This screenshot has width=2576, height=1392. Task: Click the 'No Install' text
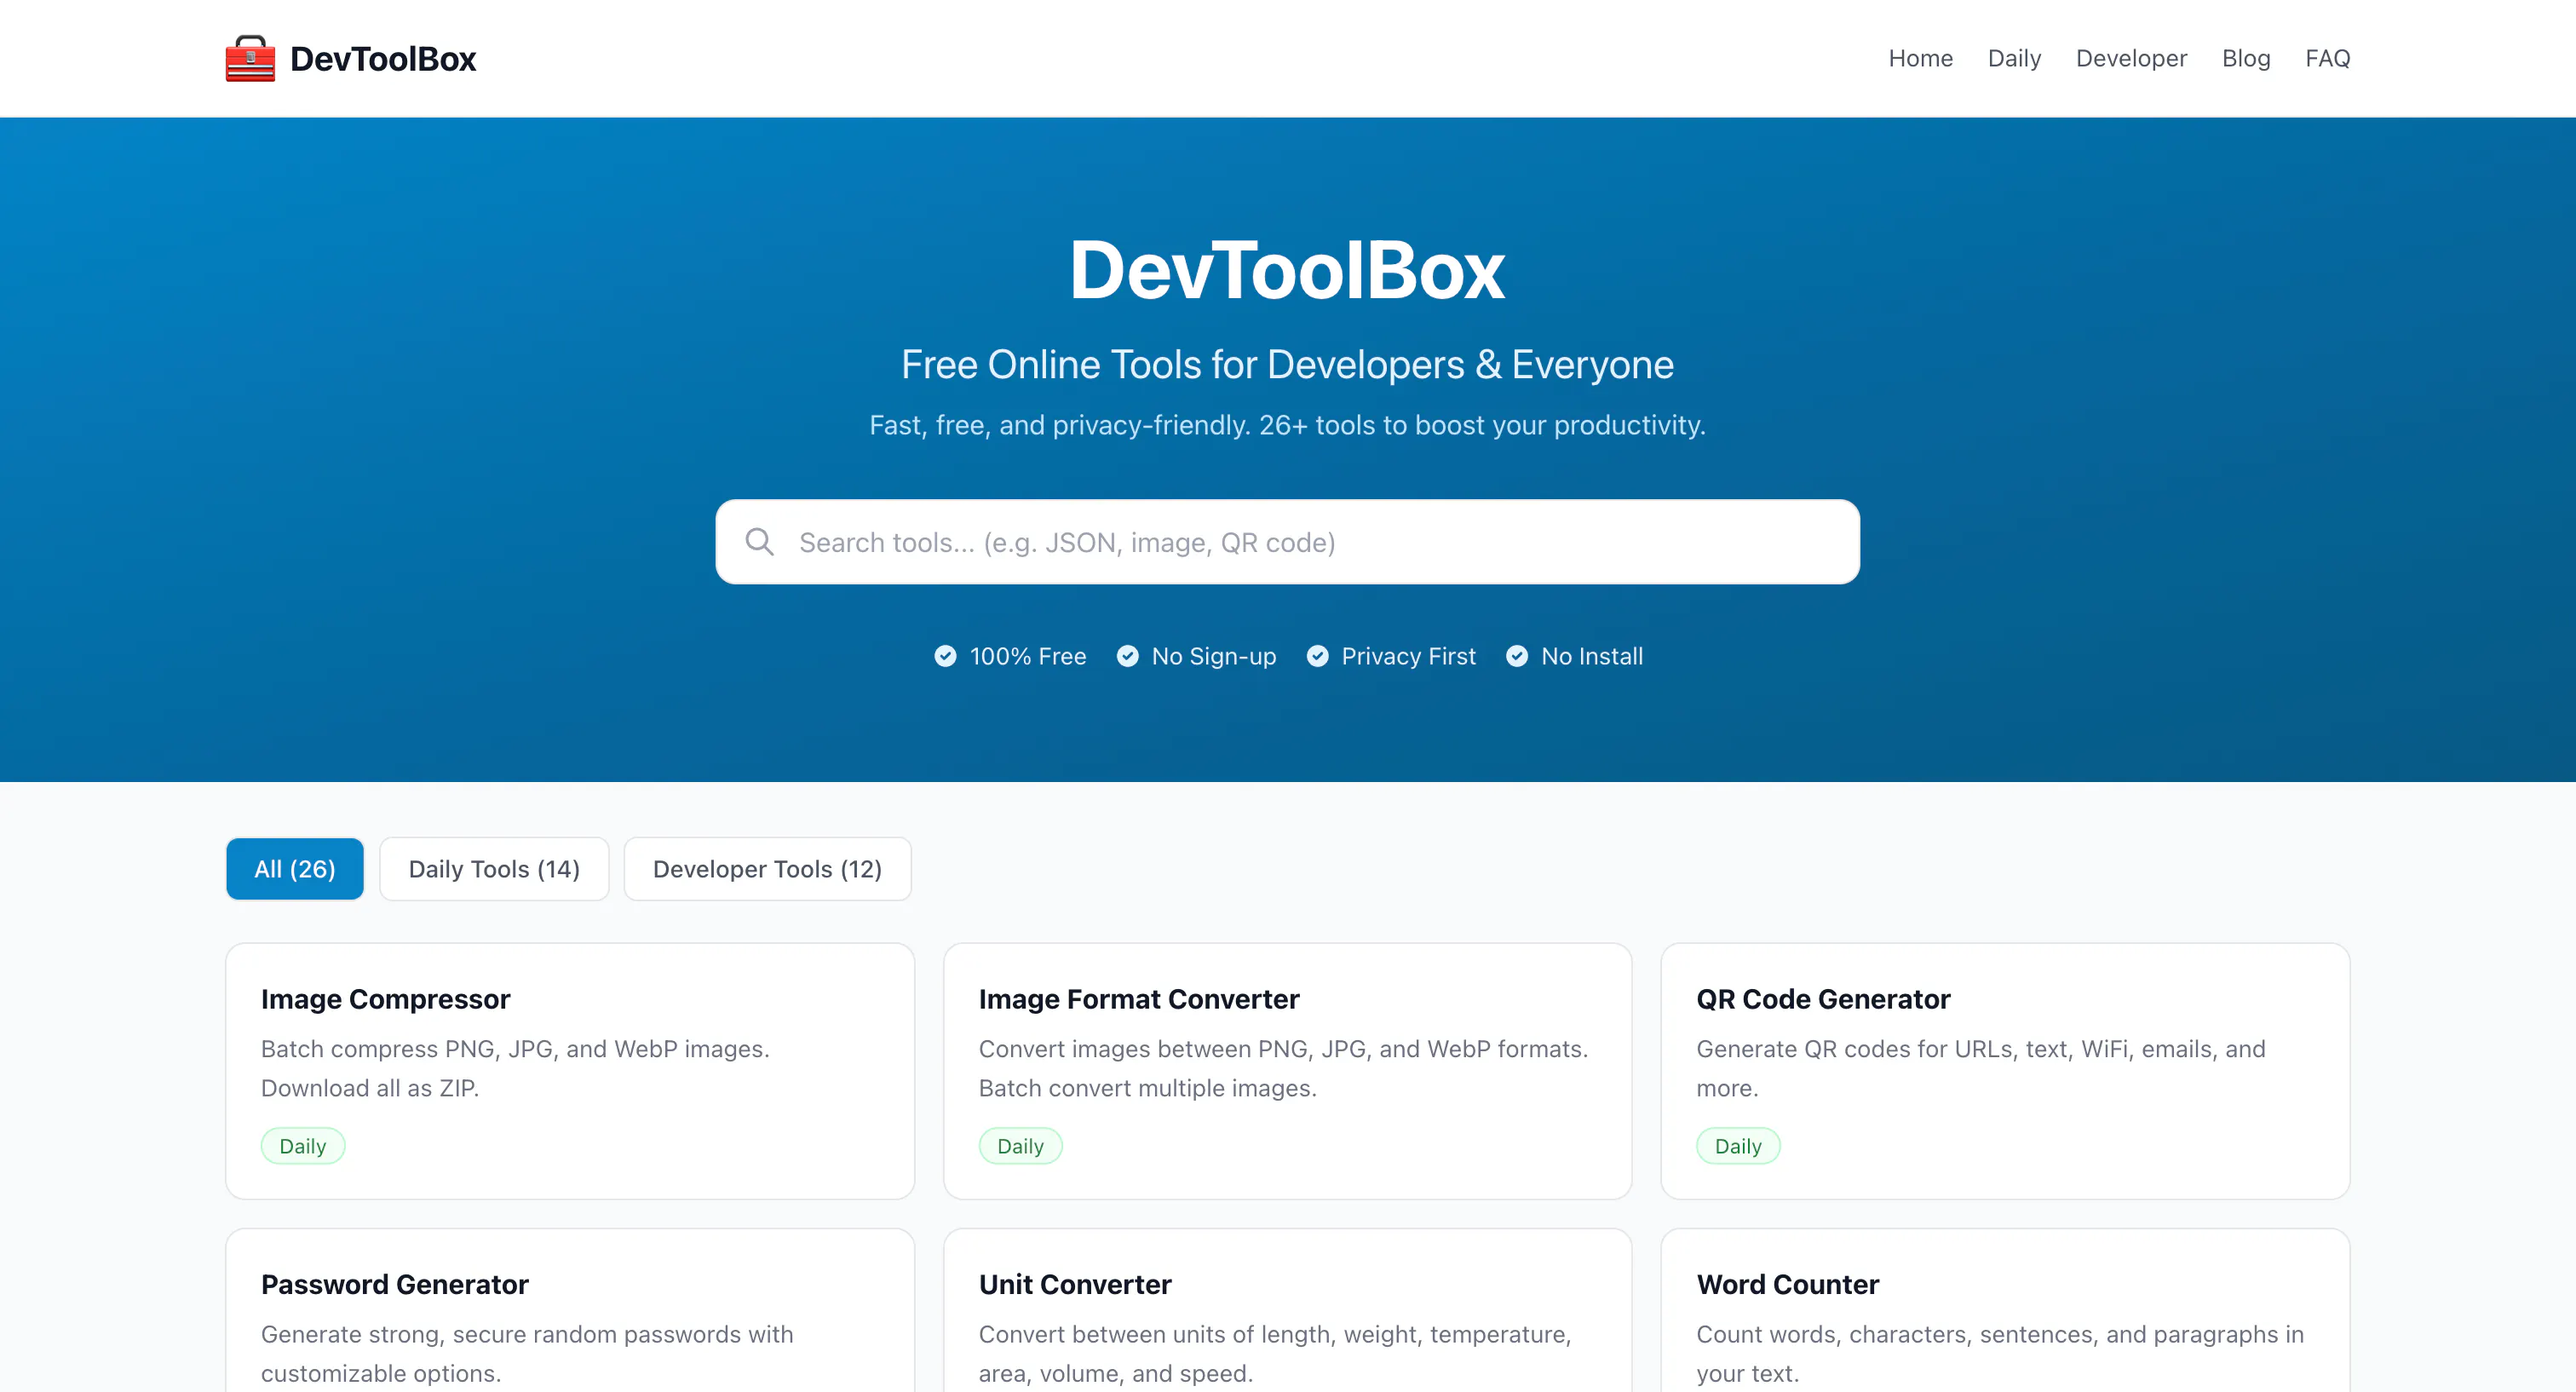click(x=1592, y=656)
